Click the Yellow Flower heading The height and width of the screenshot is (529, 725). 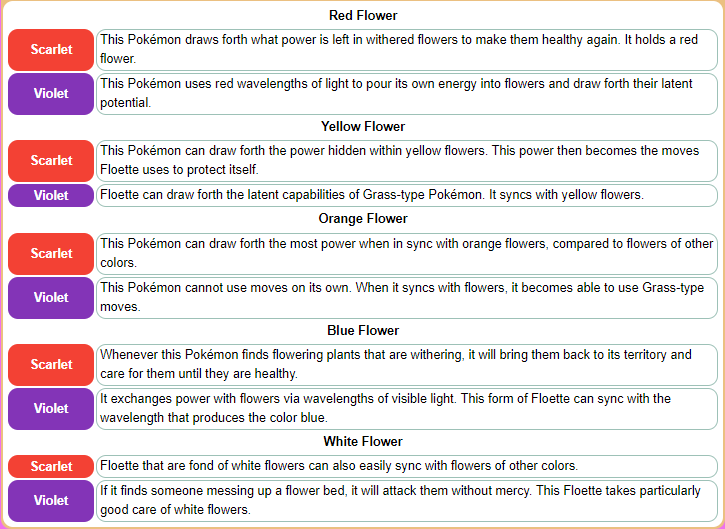click(362, 127)
